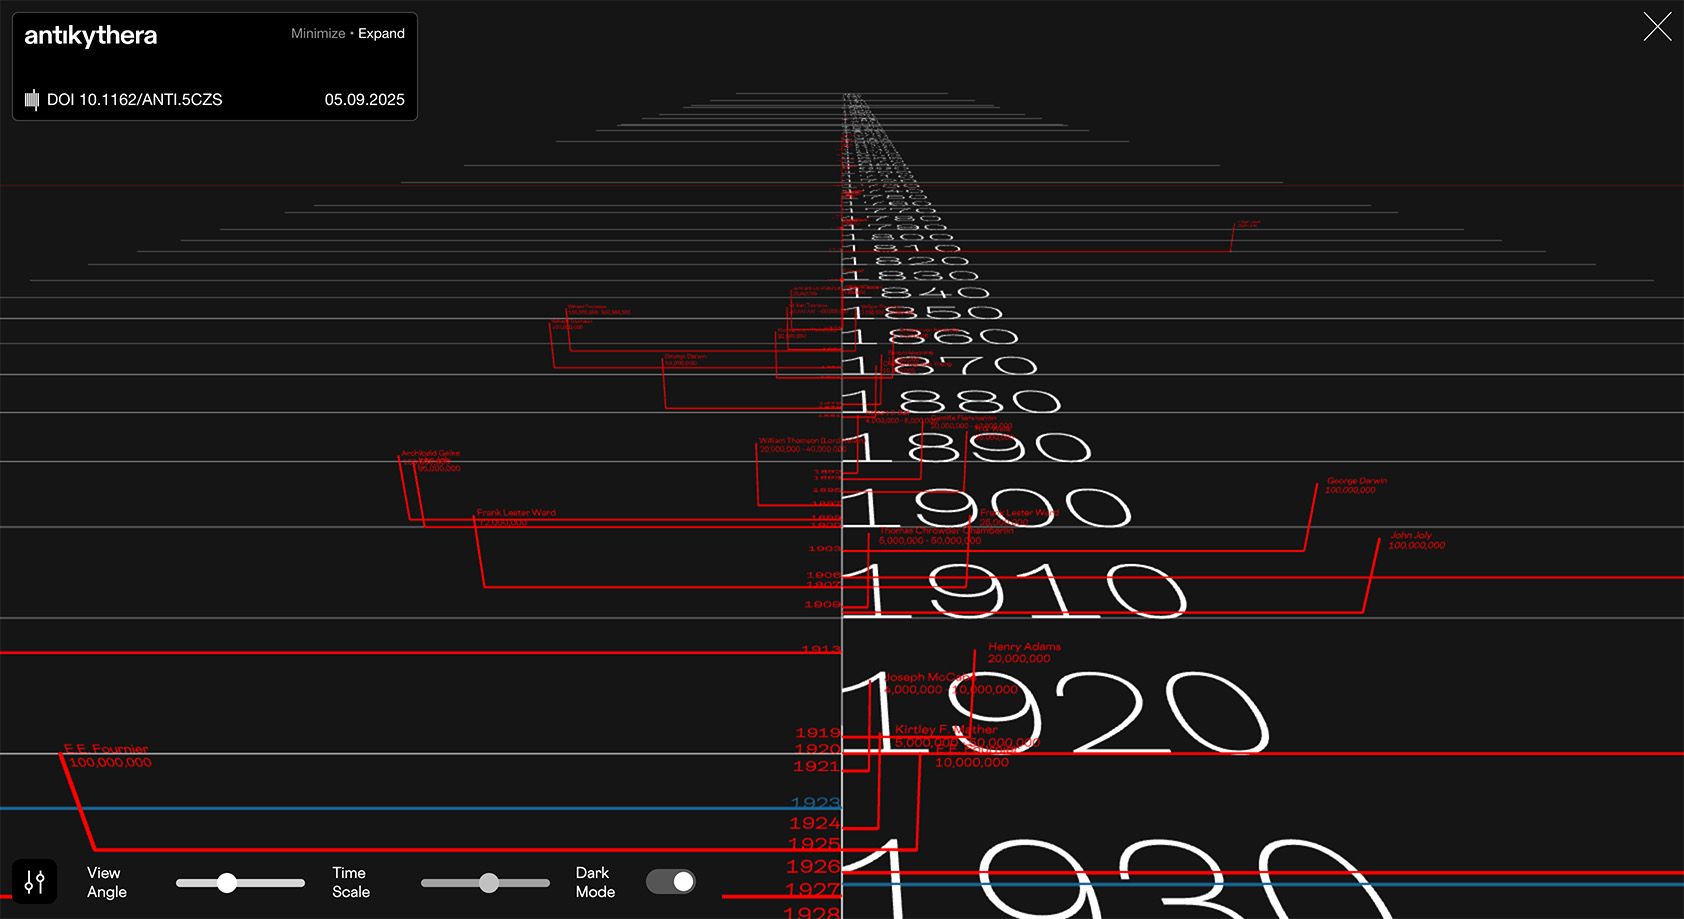Screen dimensions: 1684x919
Task: Click Minimize in the antikythera panel
Action: coord(318,33)
